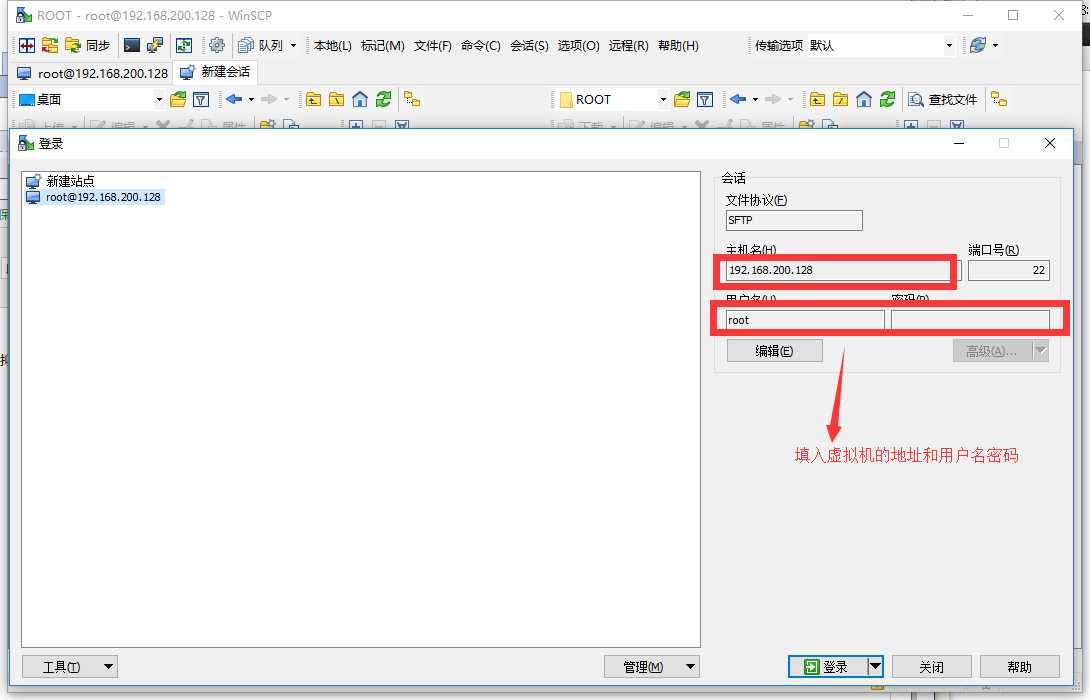Click the 查找文件 find files button
Screen dimensions: 1090x700
tap(943, 99)
